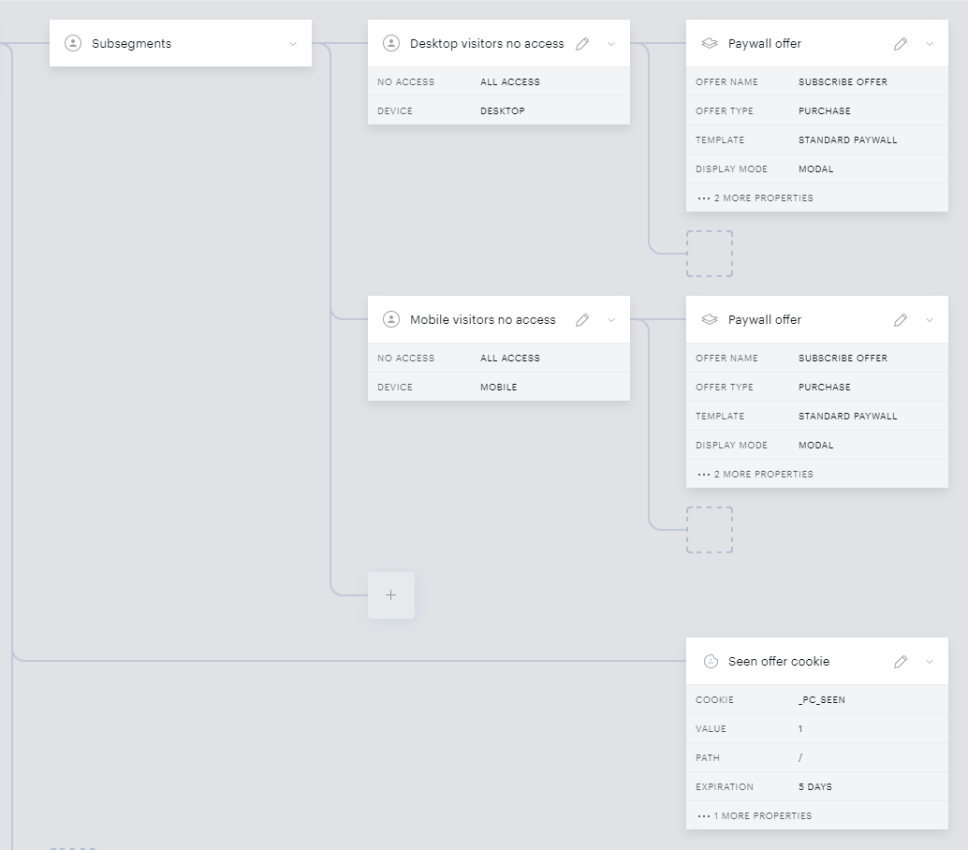Edit the Seen offer cookie card

tap(901, 662)
